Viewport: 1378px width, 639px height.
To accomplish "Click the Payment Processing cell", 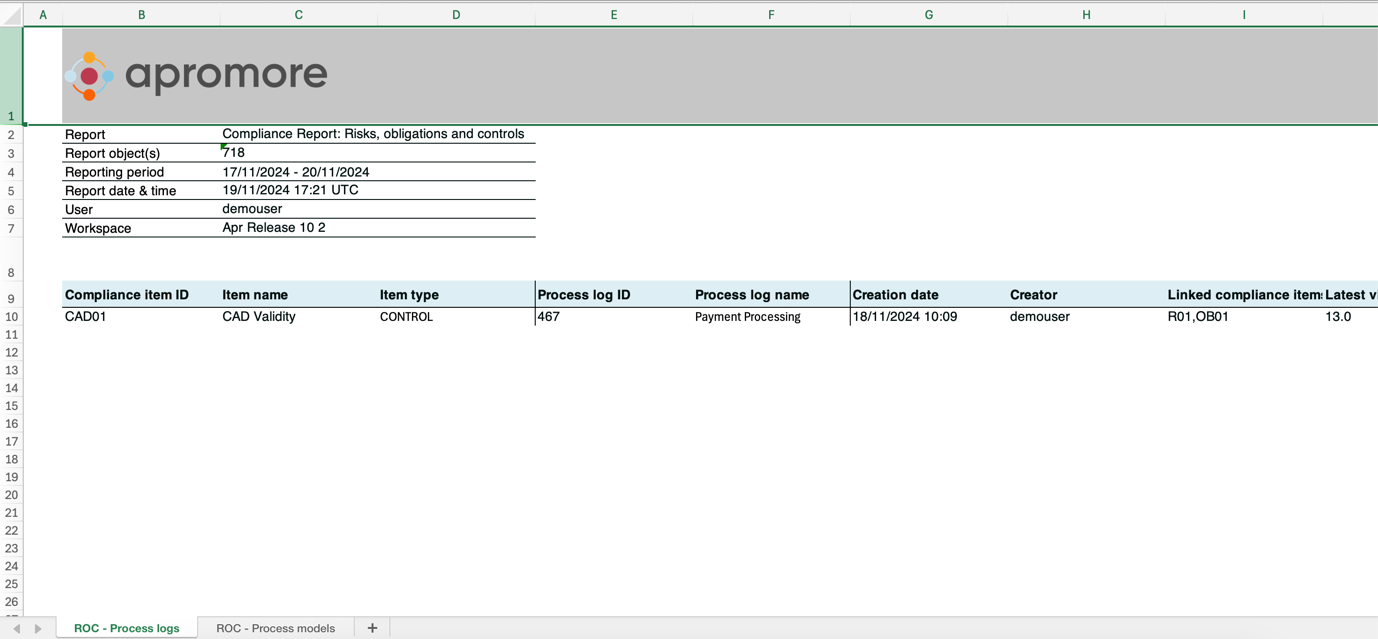I will pyautogui.click(x=747, y=317).
